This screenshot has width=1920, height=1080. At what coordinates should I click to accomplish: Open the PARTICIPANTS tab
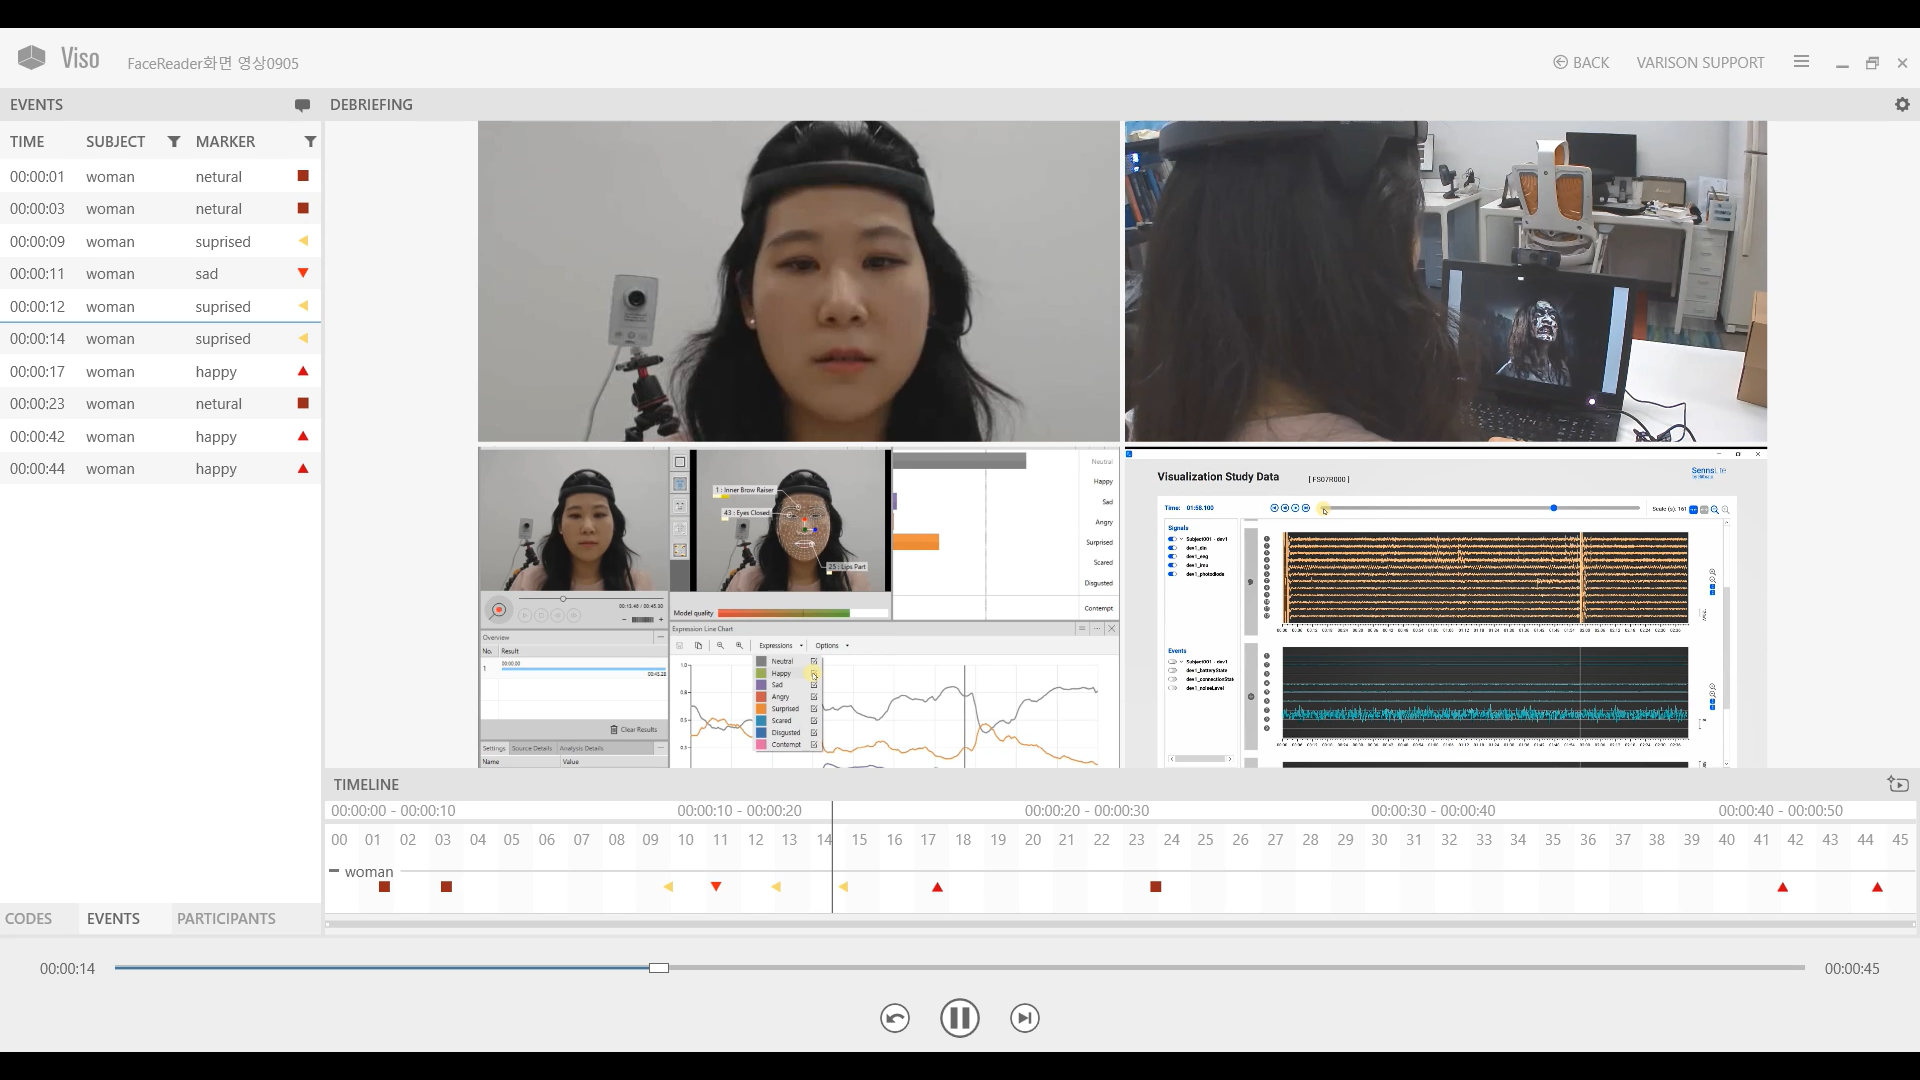(x=225, y=918)
